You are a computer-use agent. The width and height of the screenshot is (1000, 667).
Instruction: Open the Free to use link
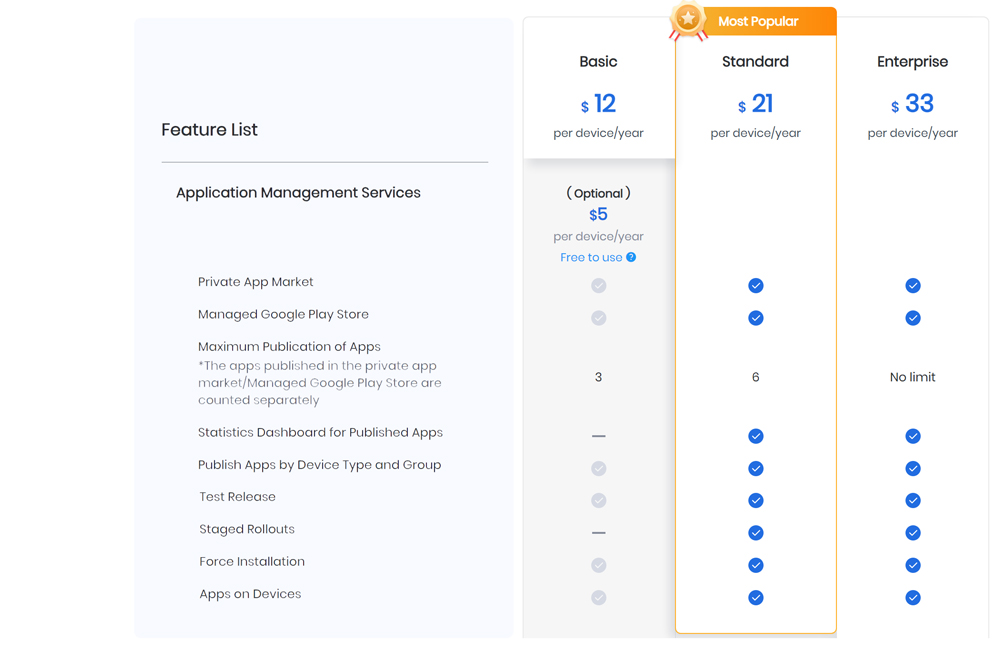592,257
